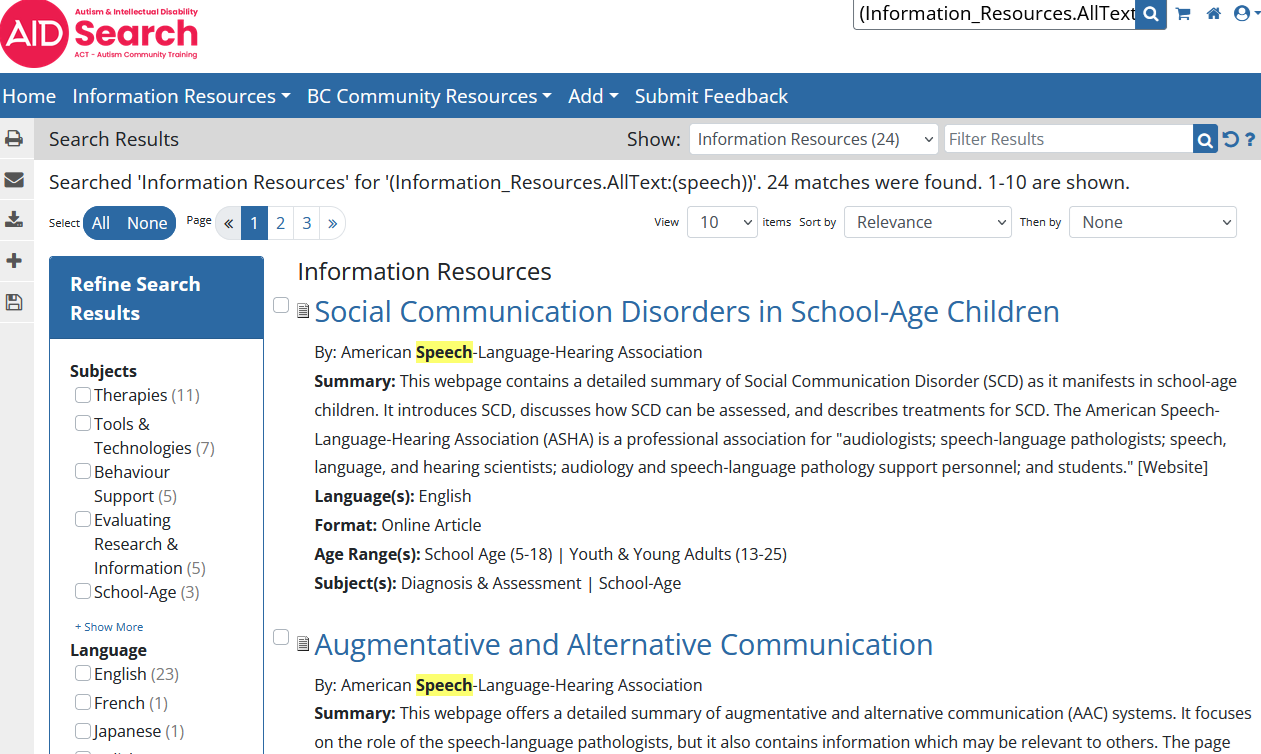
Task: Check the Therapies subject checkbox
Action: tap(83, 395)
